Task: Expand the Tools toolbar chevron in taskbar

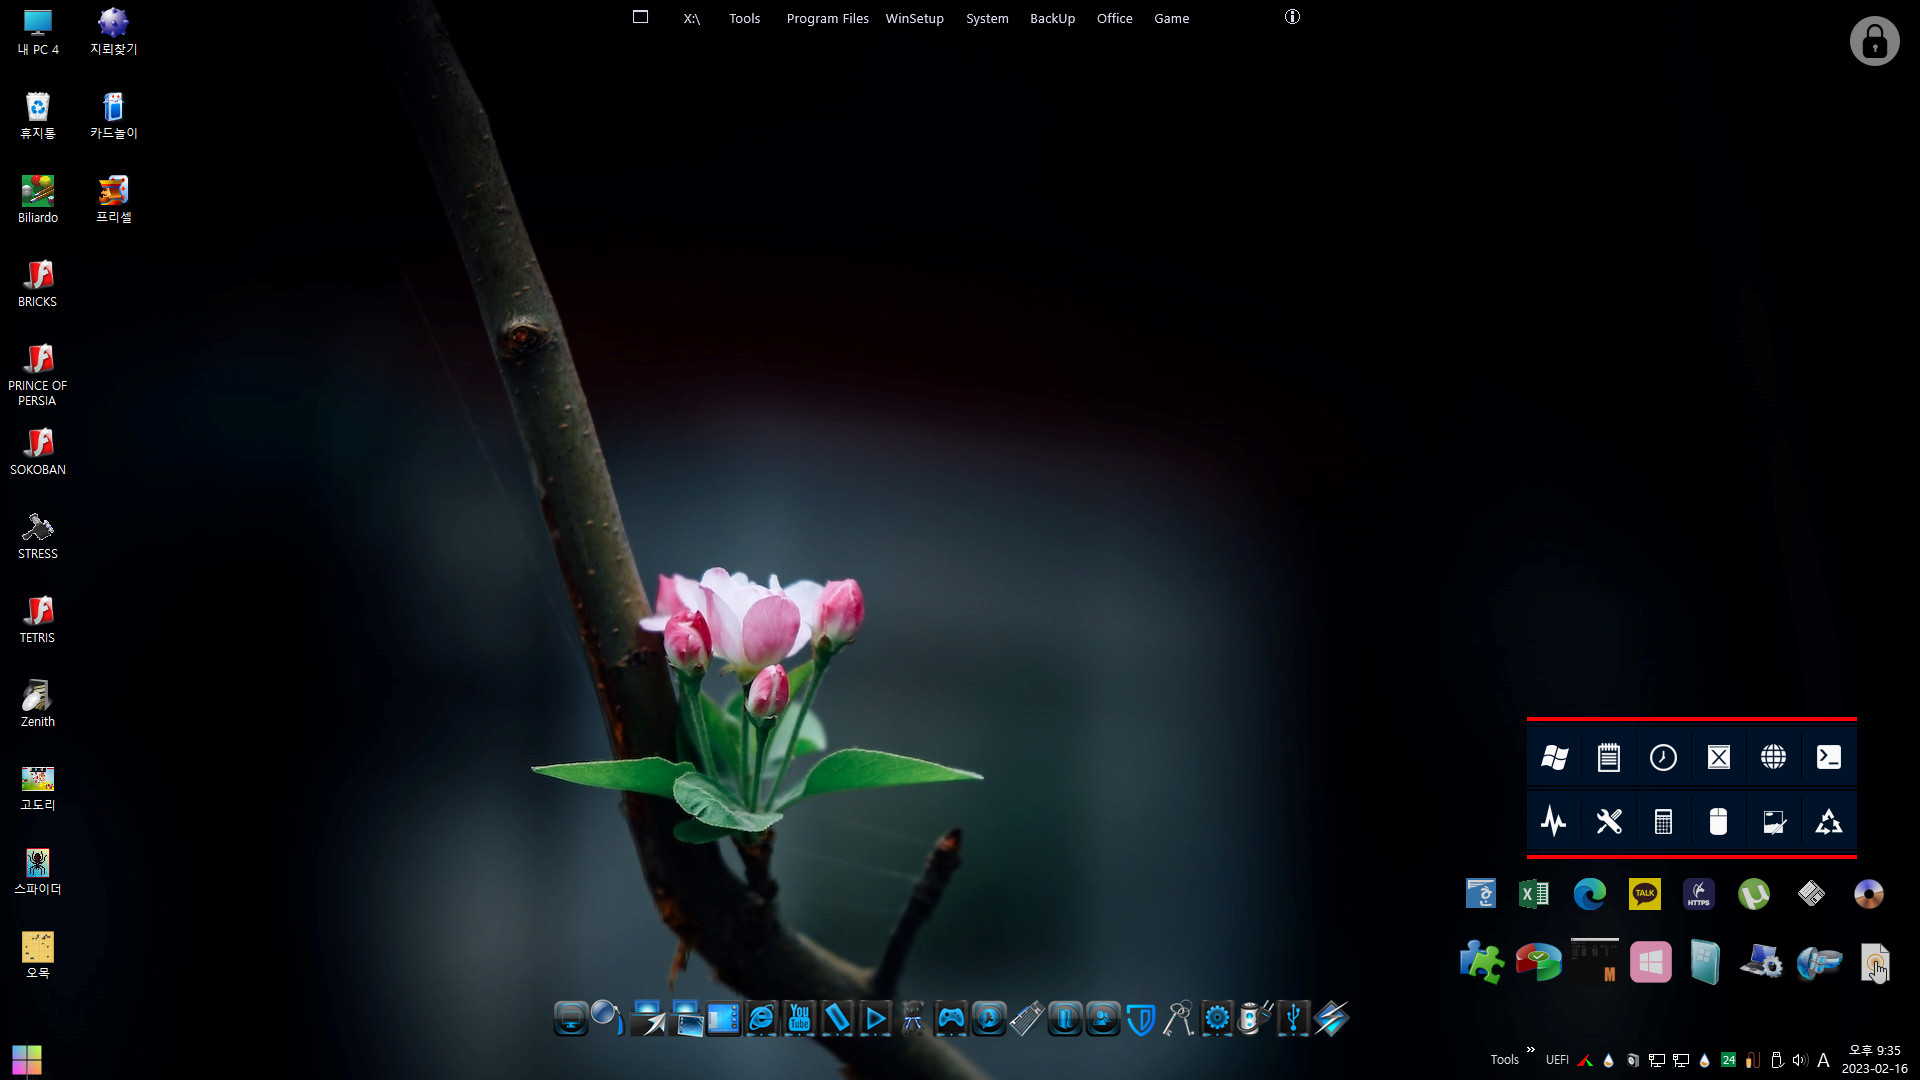Action: [x=1531, y=1050]
